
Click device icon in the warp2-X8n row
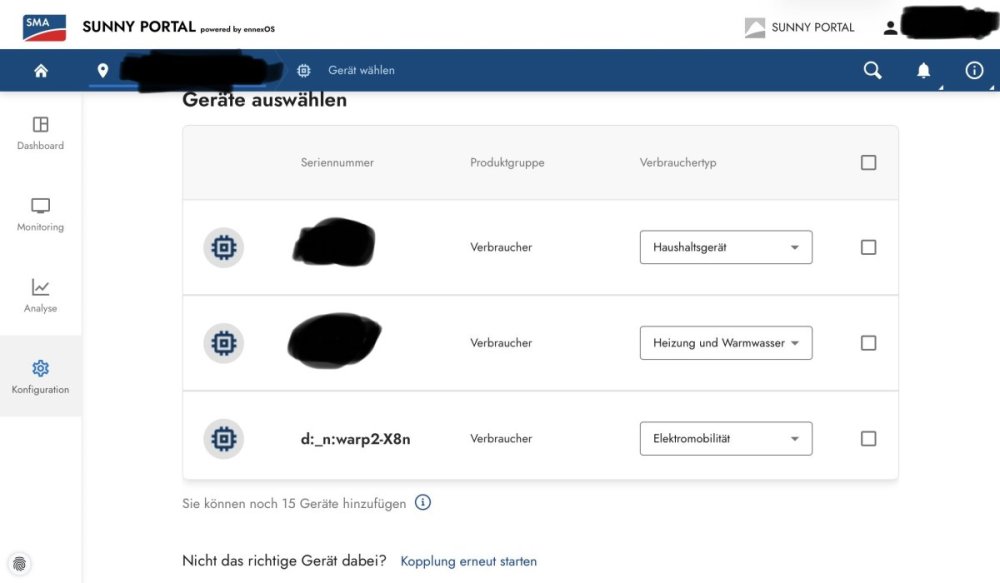(224, 438)
